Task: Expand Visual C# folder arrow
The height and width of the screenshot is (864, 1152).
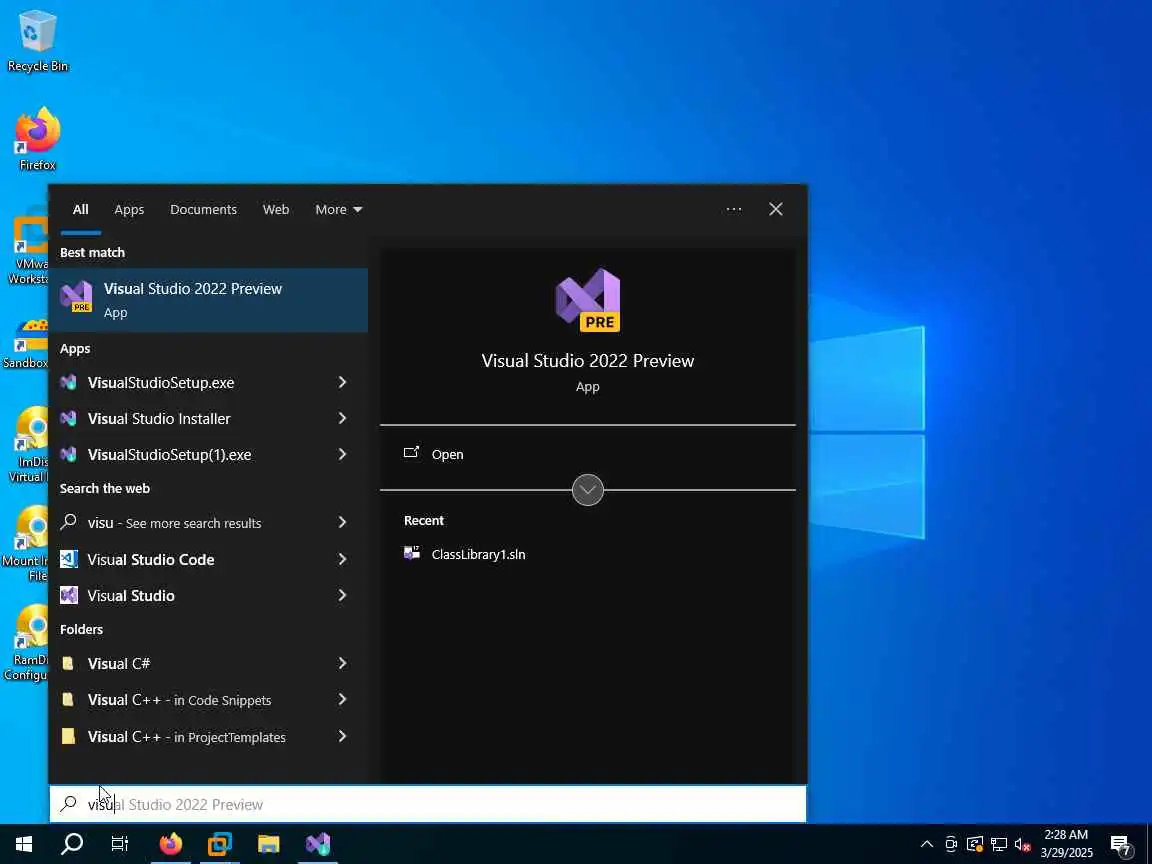Action: [x=342, y=663]
